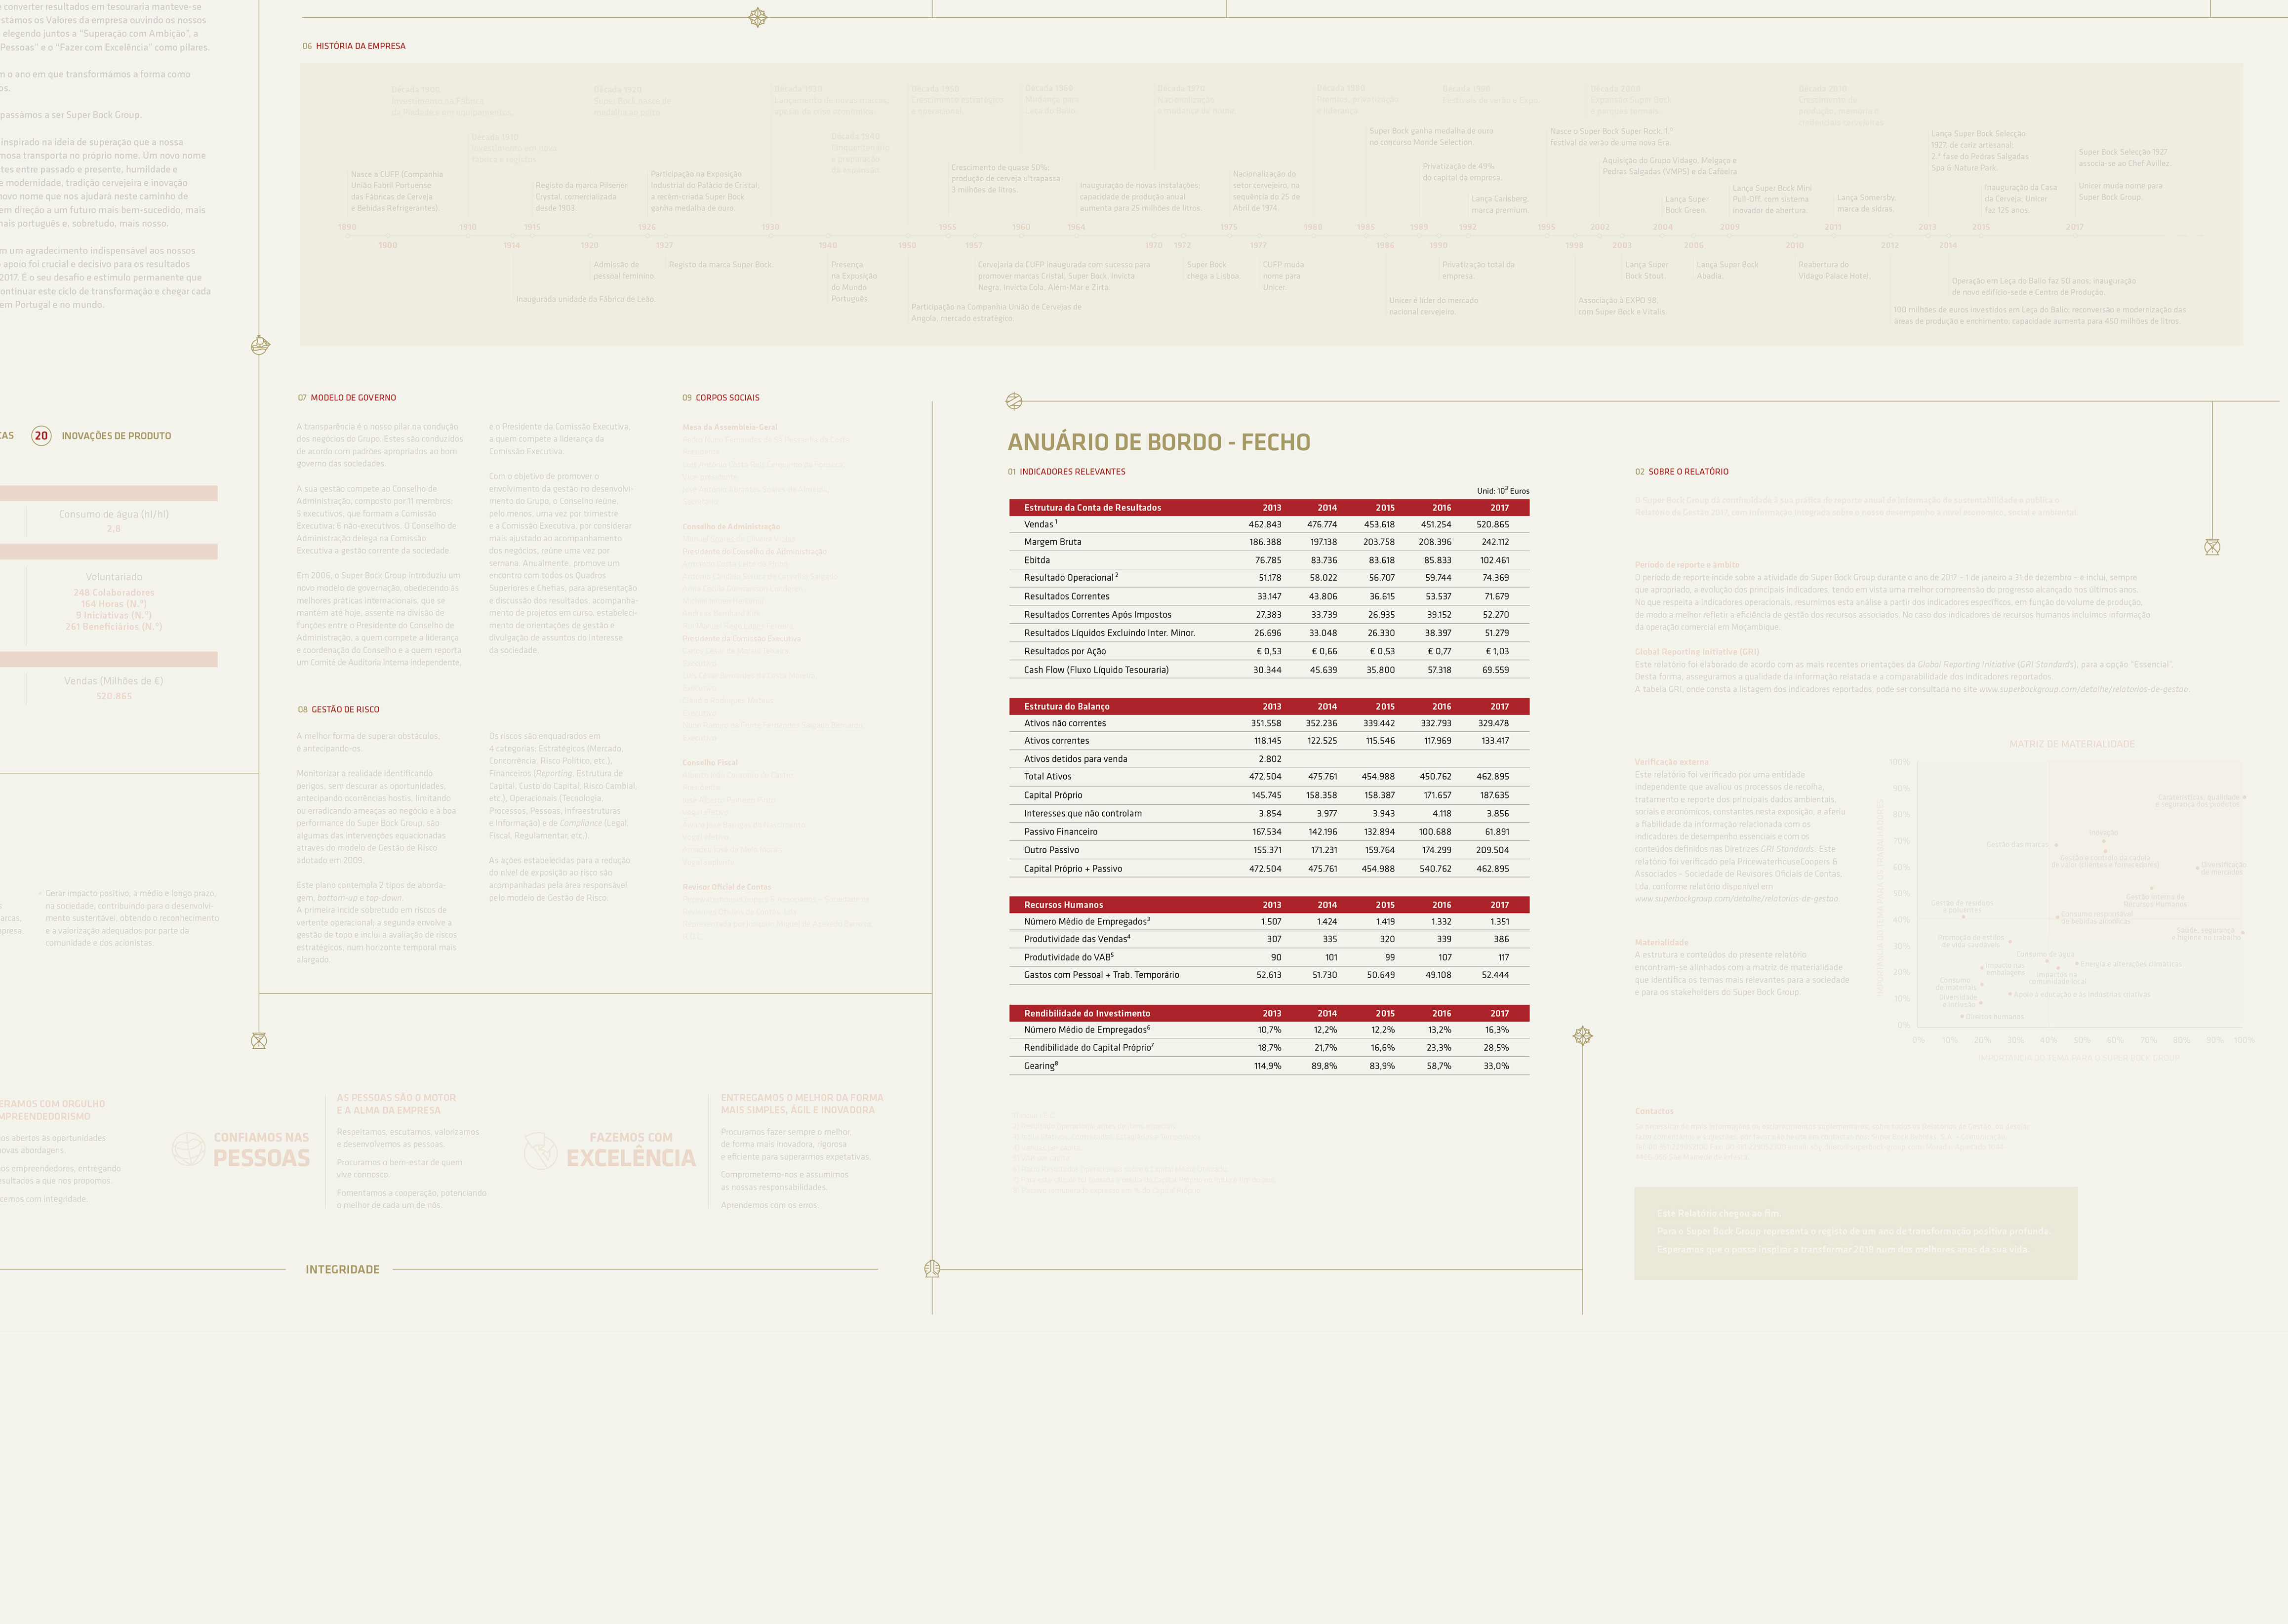Open section 06 História da Empresa heading
The image size is (2288, 1624).
354,46
